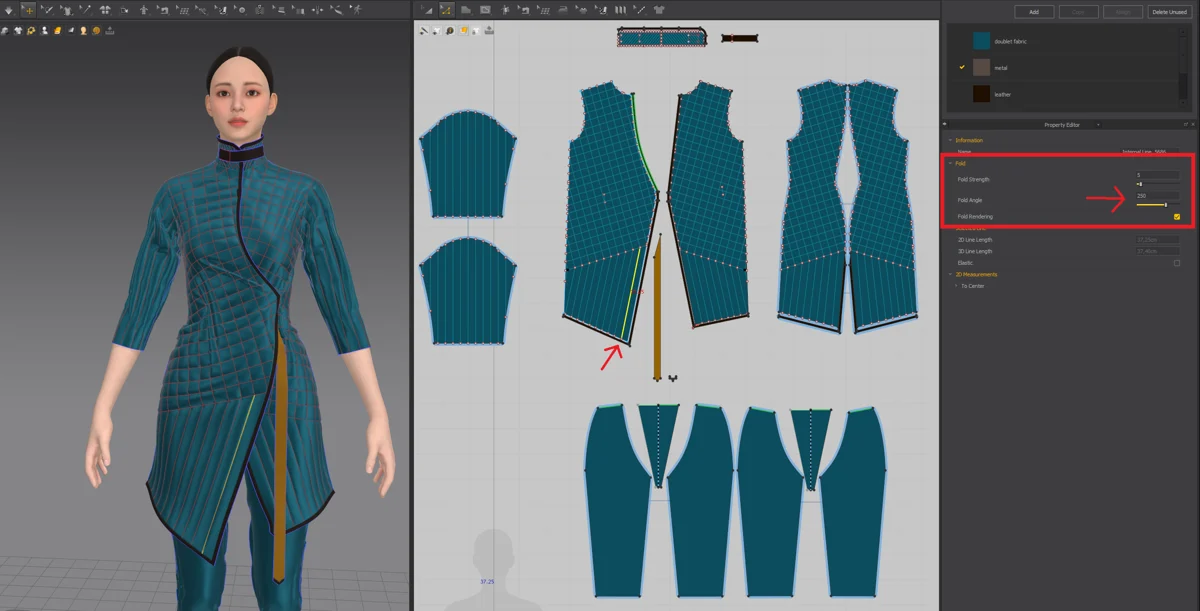The height and width of the screenshot is (611, 1200).
Task: Choose the polygon tool in 2D toolbar
Action: [x=466, y=10]
